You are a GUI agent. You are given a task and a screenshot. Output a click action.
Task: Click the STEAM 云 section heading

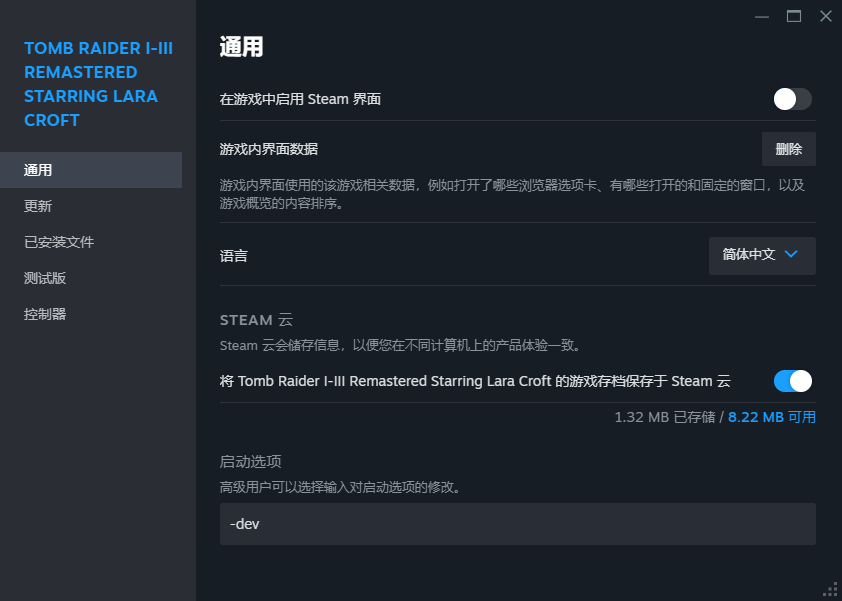[256, 320]
